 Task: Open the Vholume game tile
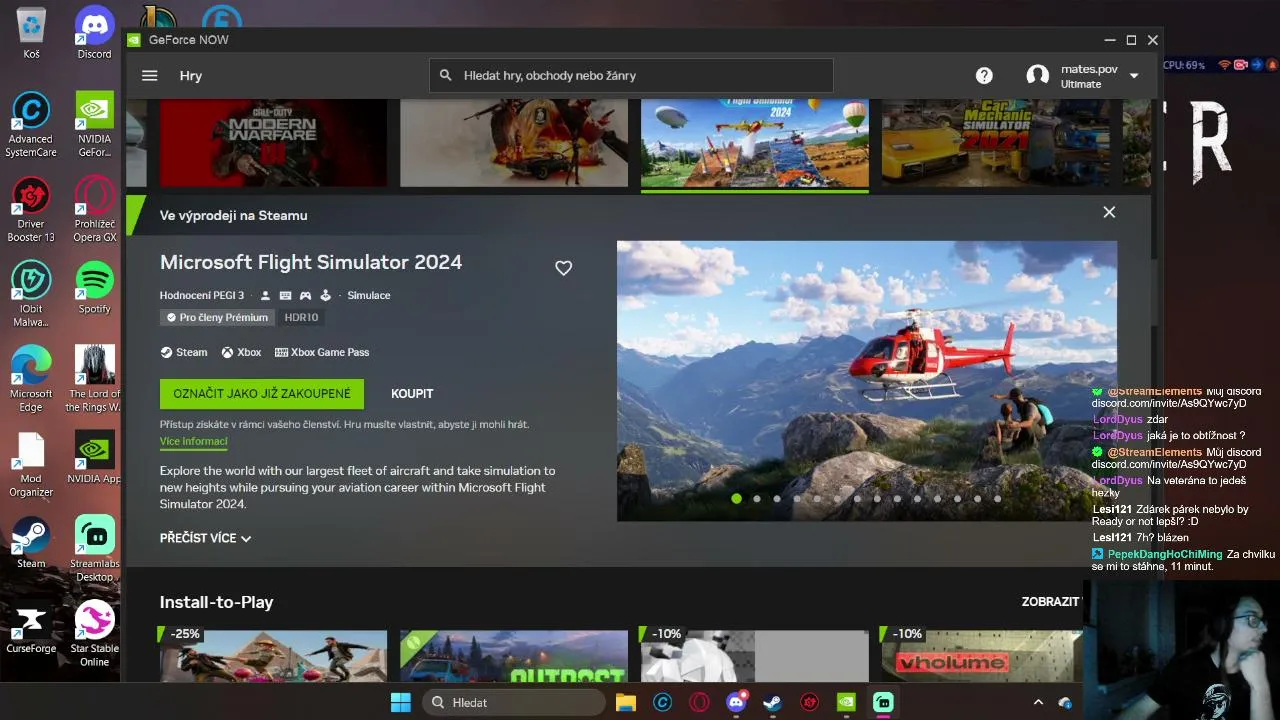(982, 656)
